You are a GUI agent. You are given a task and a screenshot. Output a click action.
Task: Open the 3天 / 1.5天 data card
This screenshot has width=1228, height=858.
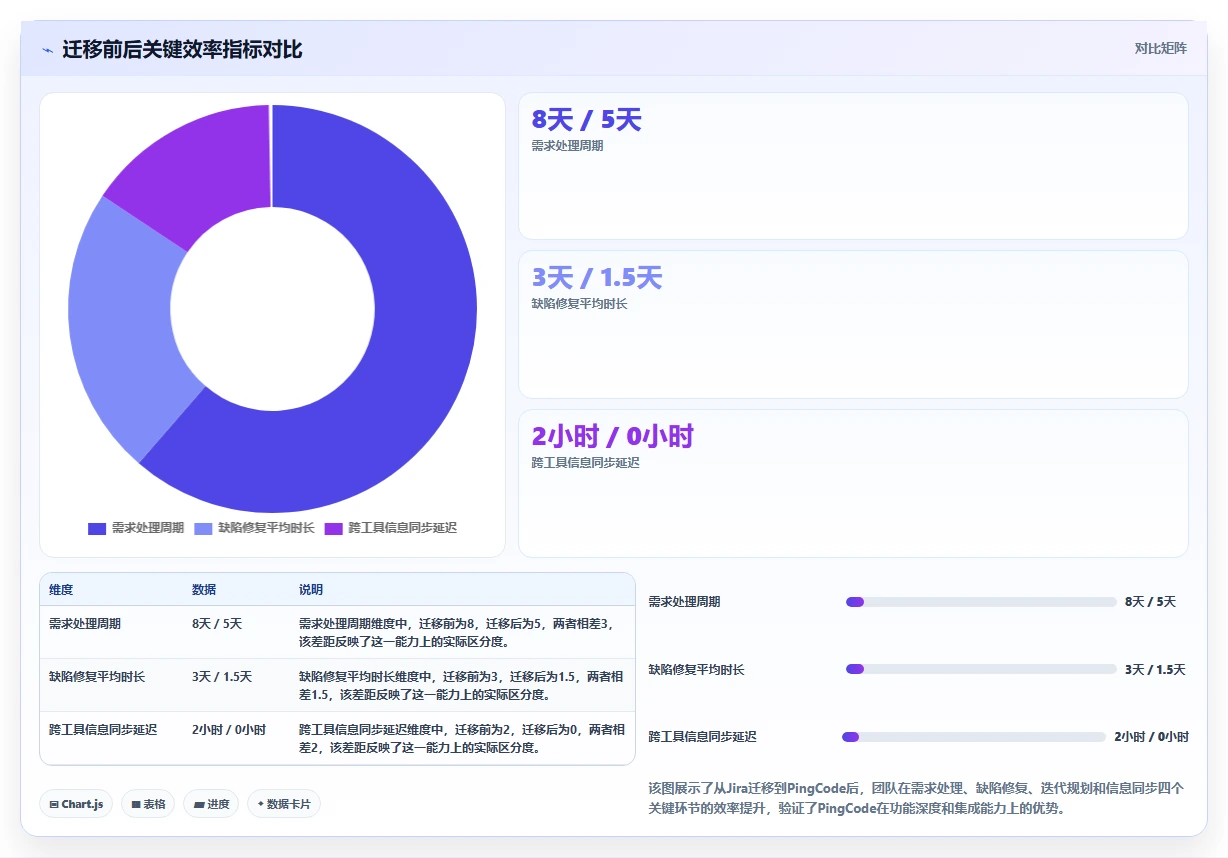853,325
